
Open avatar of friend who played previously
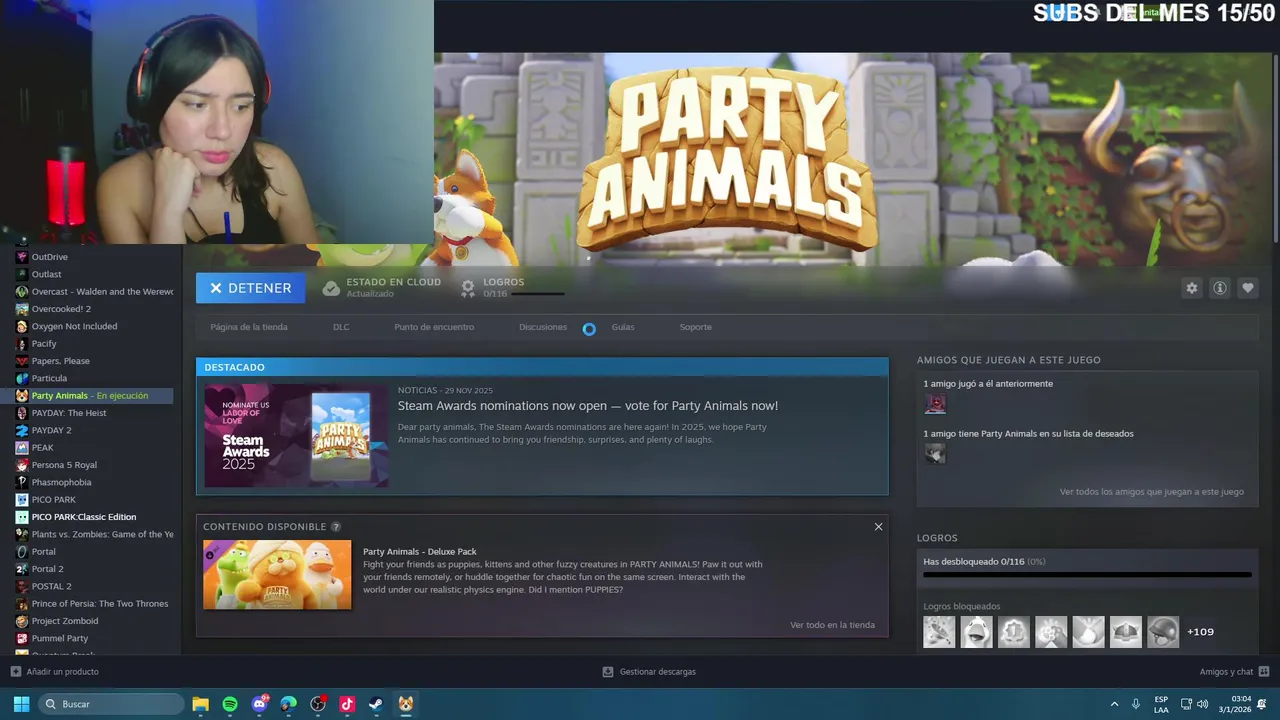pos(935,404)
